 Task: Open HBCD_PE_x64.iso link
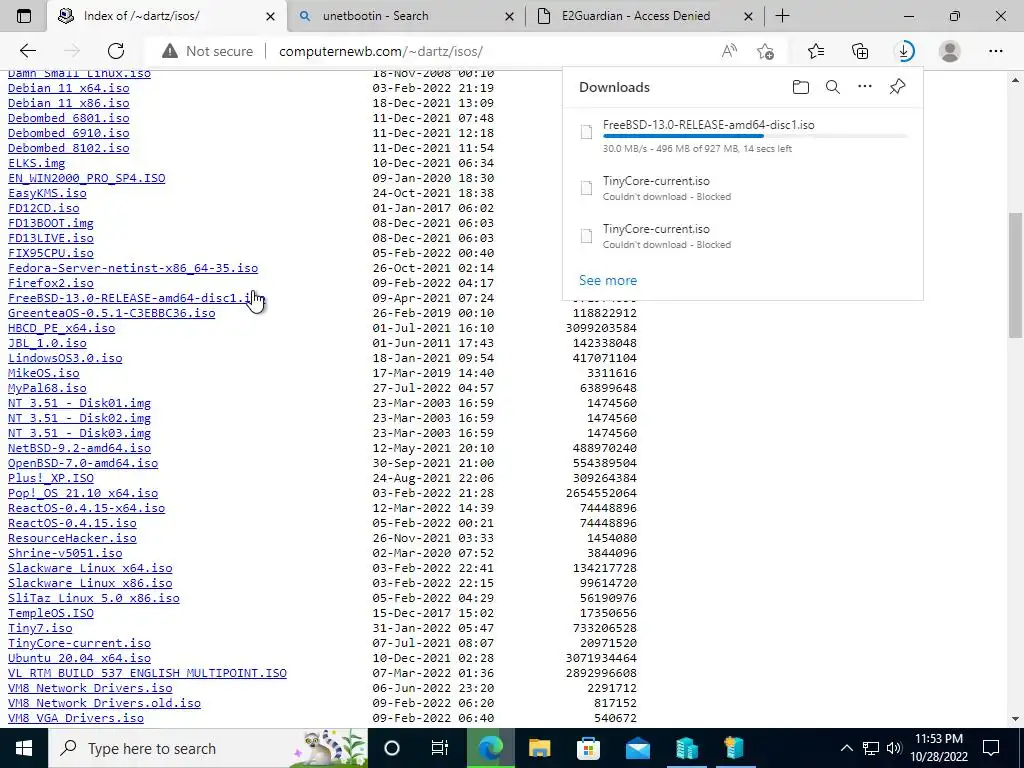point(61,328)
